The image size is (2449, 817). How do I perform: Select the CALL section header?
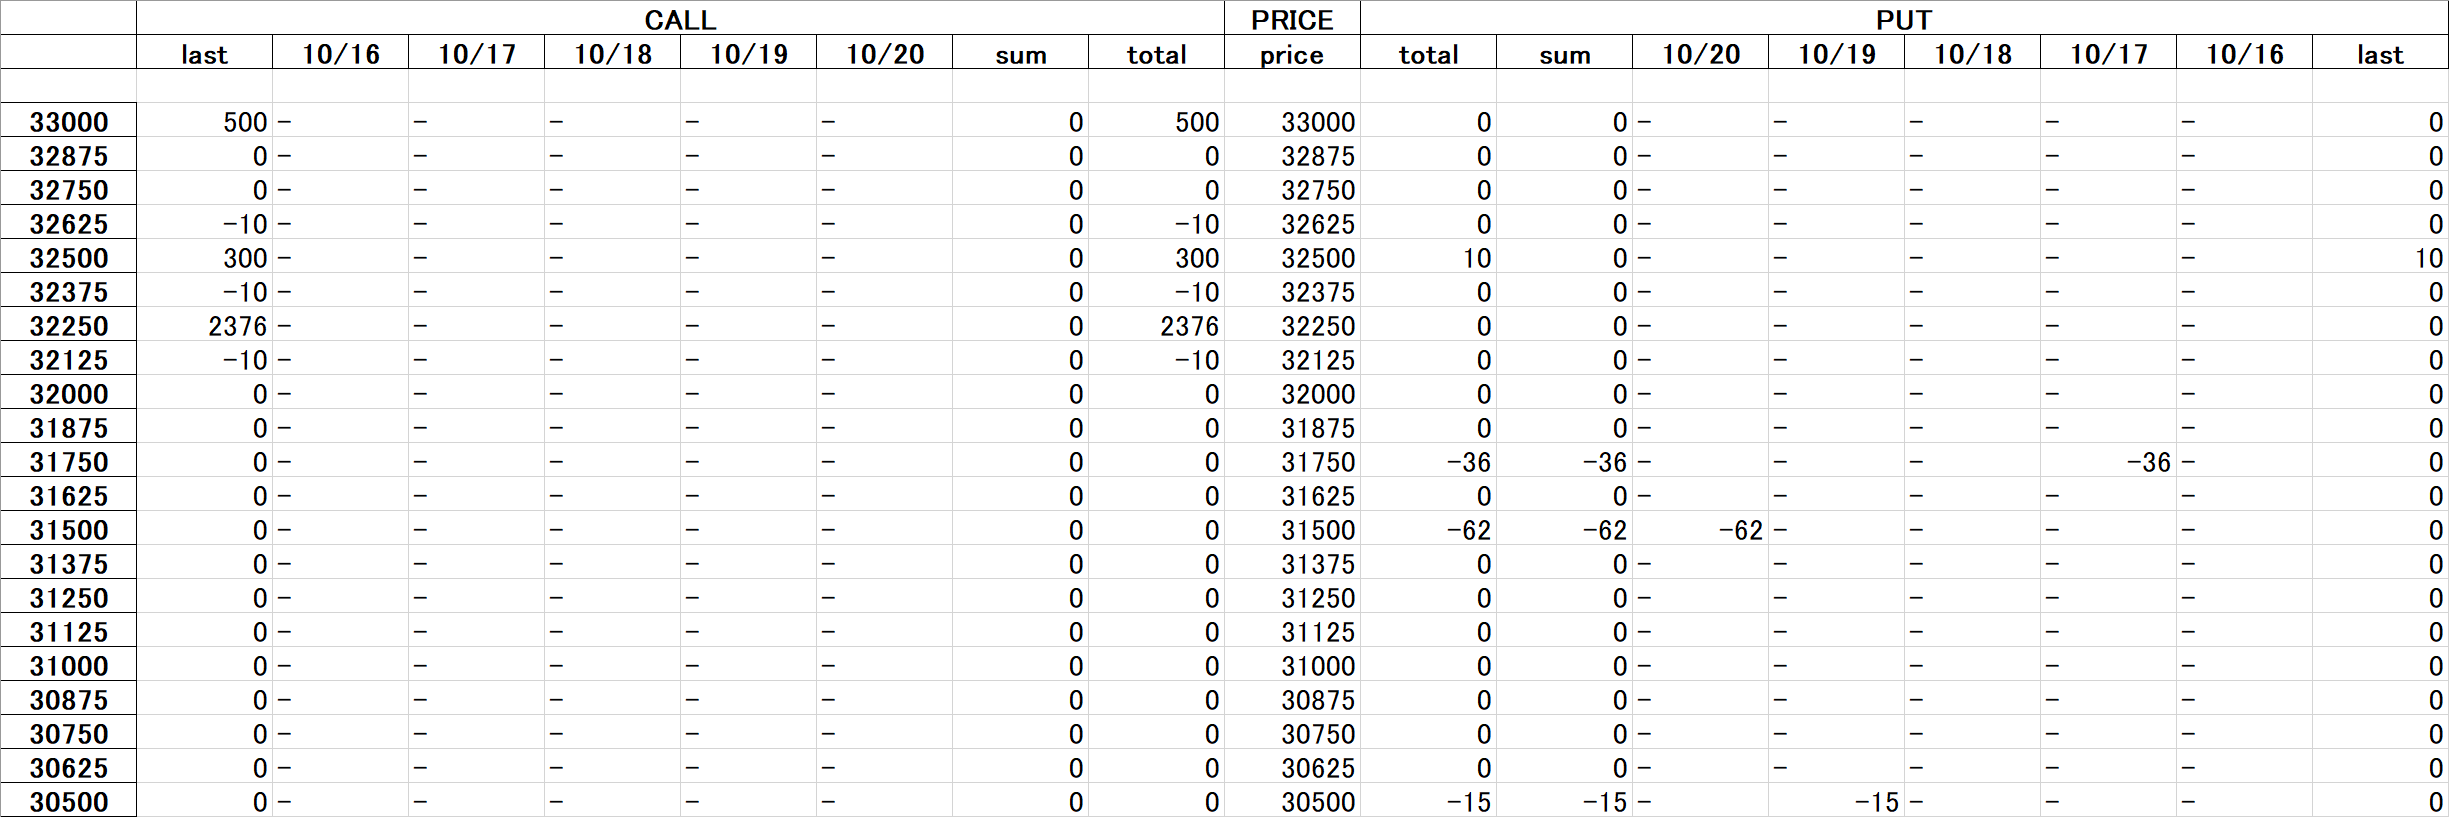(680, 19)
